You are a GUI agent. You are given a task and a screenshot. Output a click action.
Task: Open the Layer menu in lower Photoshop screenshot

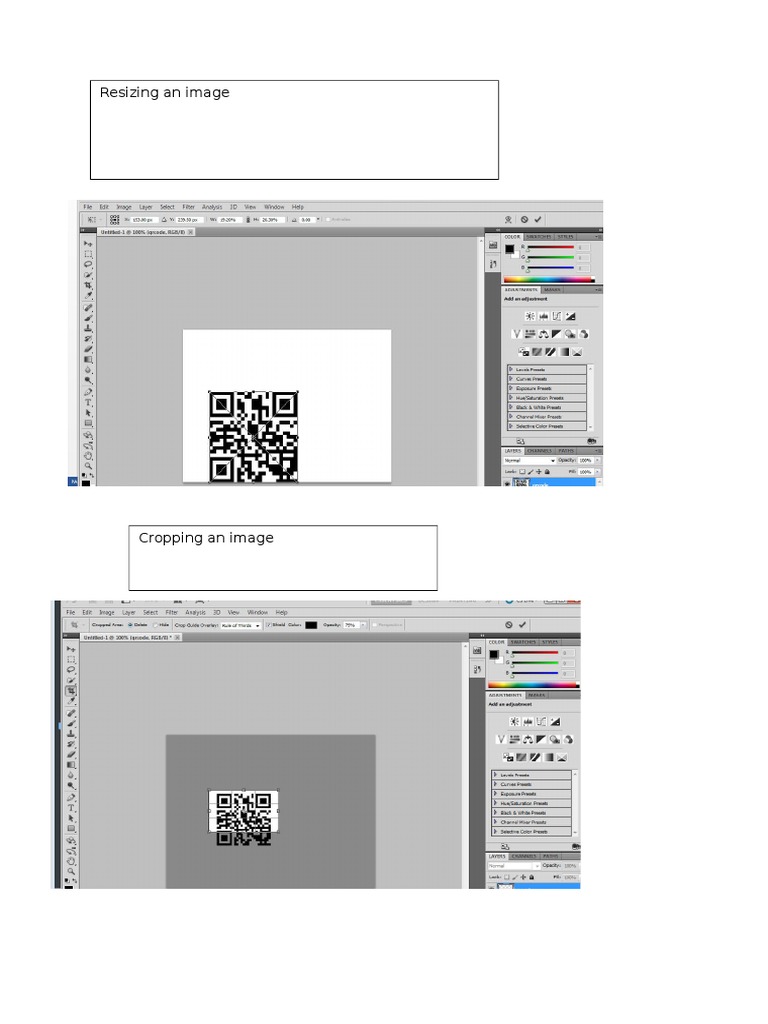129,613
